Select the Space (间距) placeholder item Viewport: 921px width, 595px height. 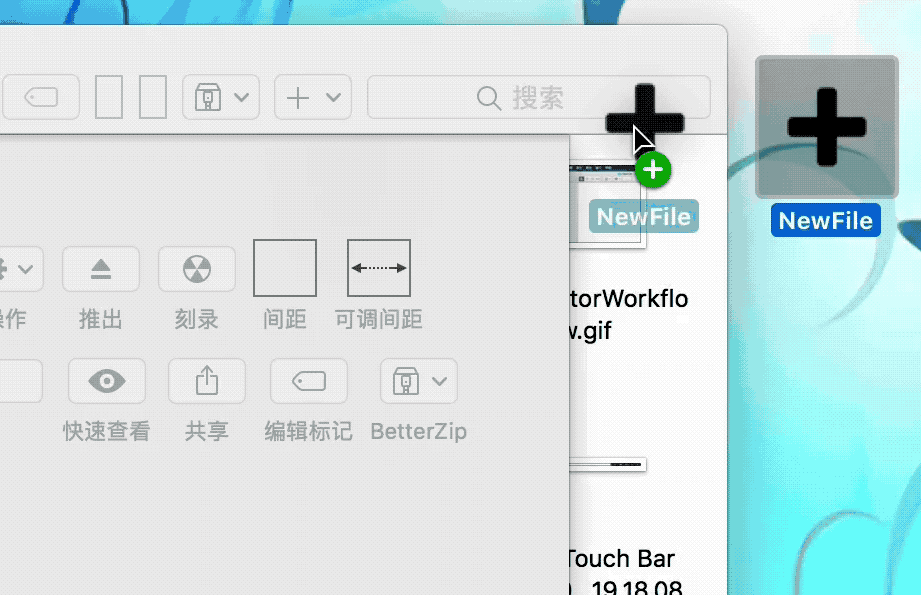tap(284, 267)
